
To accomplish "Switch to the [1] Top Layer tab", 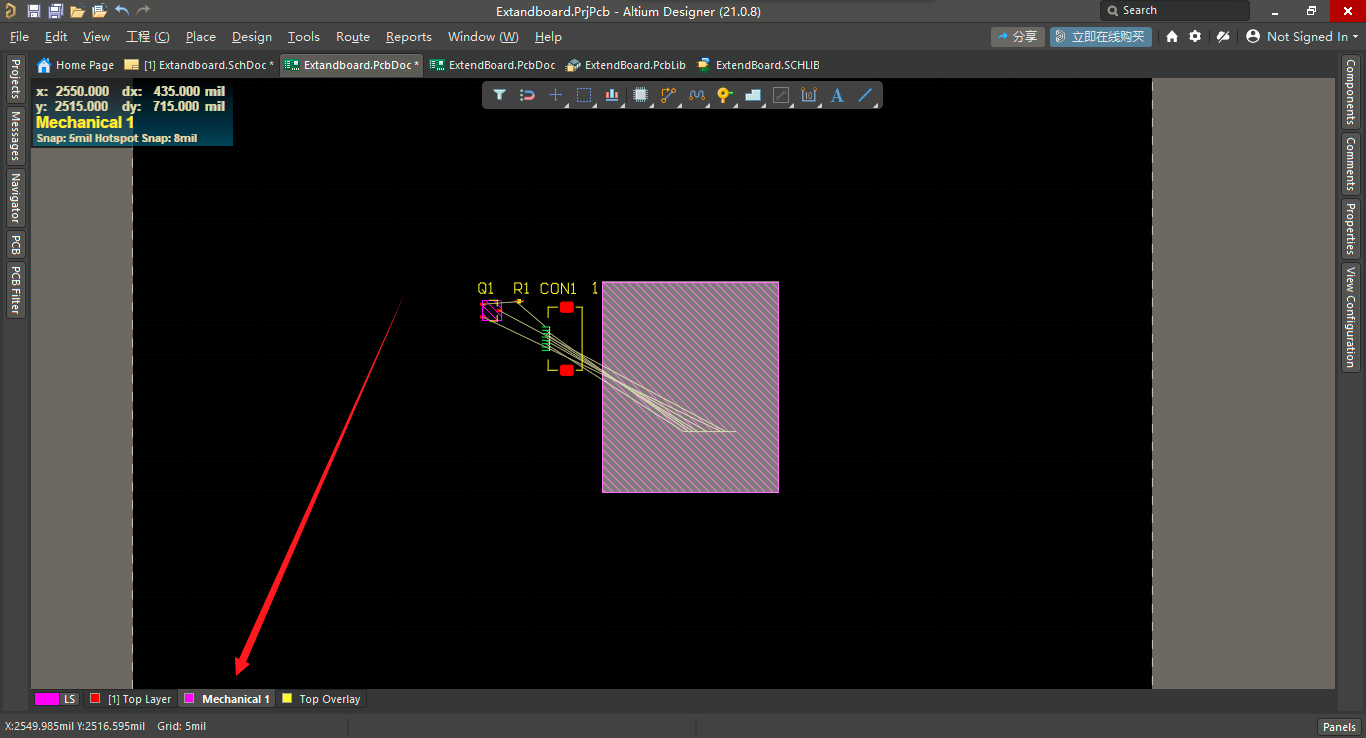I will point(131,699).
